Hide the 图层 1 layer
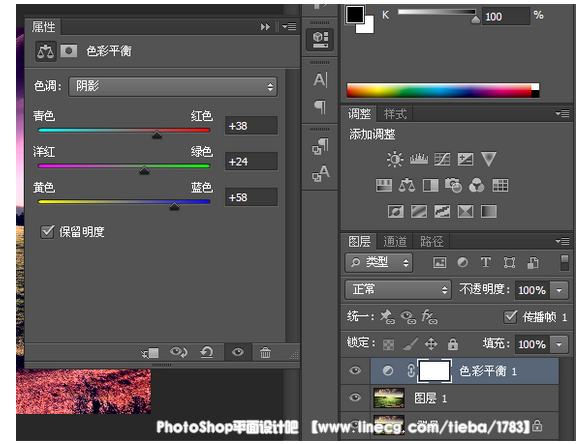 (355, 397)
